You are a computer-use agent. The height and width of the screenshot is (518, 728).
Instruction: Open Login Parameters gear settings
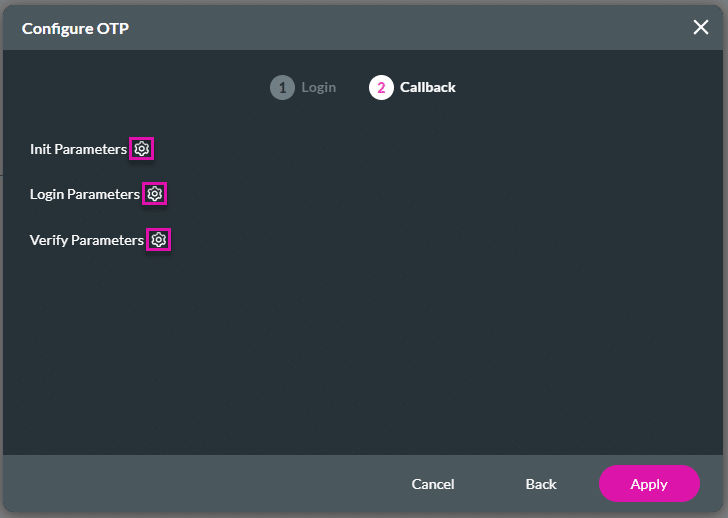pos(155,194)
